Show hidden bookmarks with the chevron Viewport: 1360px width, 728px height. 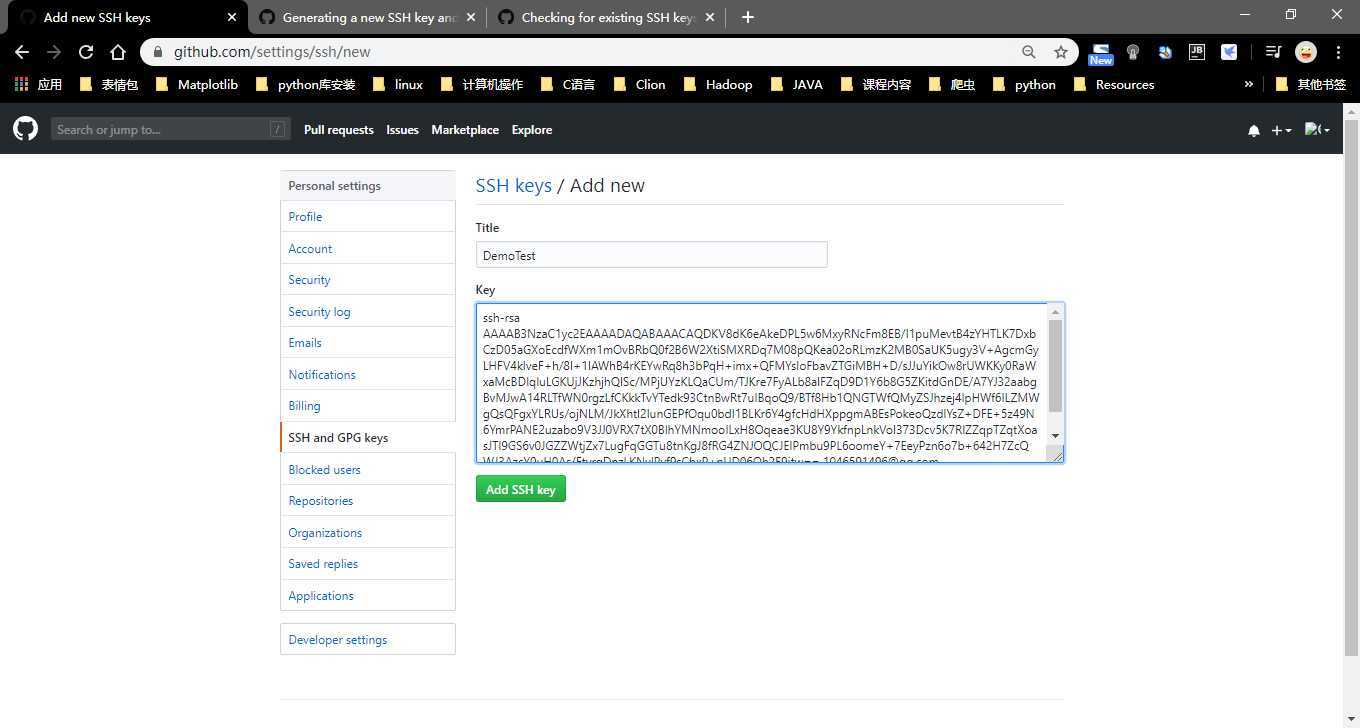(x=1248, y=85)
